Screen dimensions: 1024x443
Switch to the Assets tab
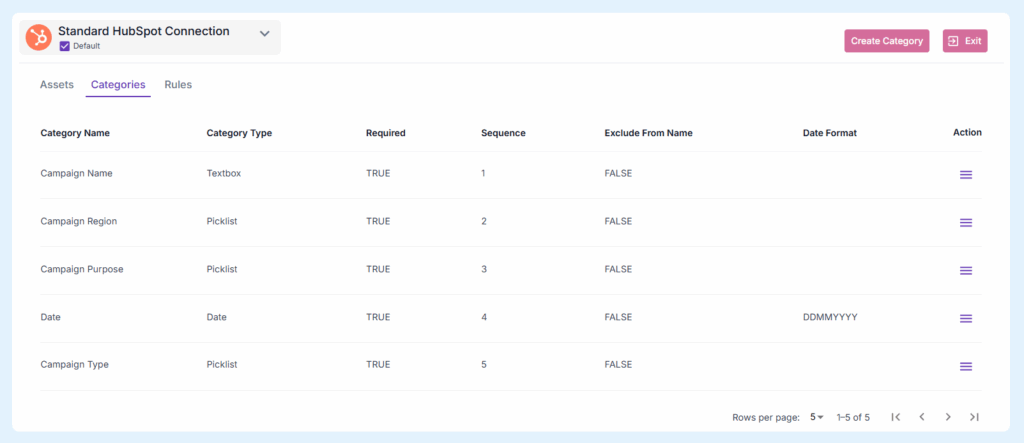click(x=57, y=85)
